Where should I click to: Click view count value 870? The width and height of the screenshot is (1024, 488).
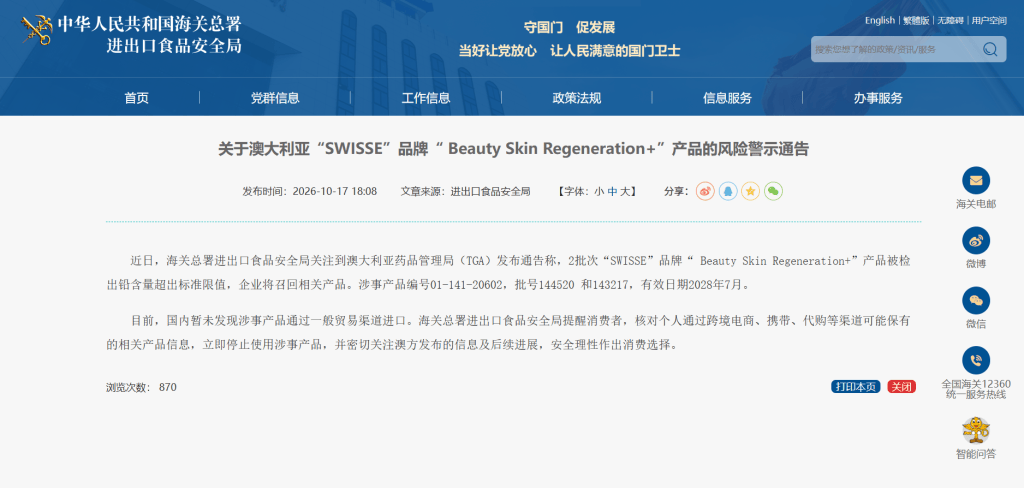pyautogui.click(x=168, y=387)
